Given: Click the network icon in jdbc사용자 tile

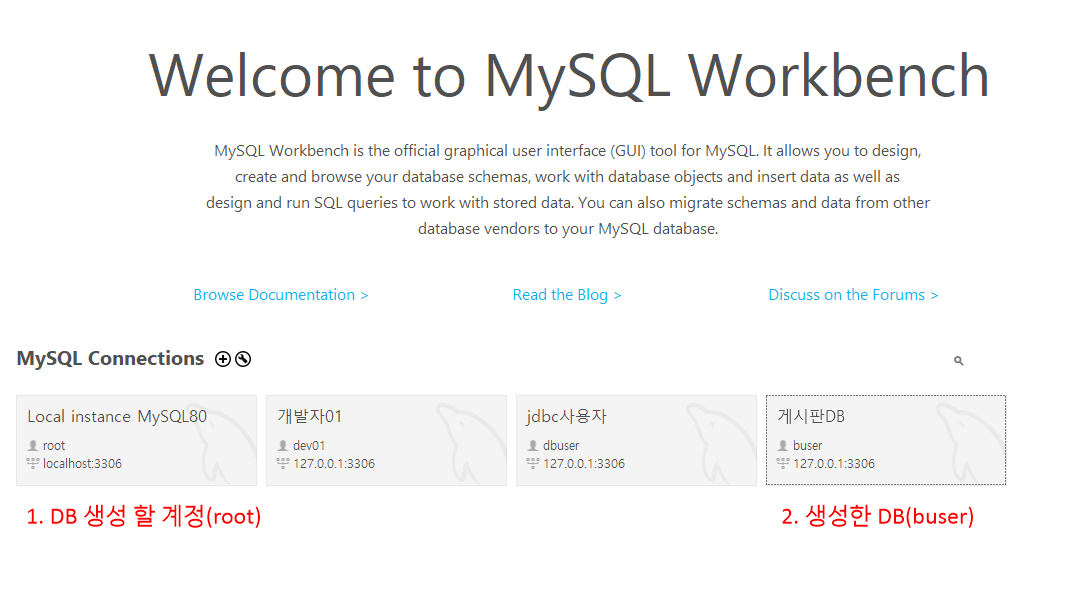Looking at the screenshot, I should tap(533, 463).
